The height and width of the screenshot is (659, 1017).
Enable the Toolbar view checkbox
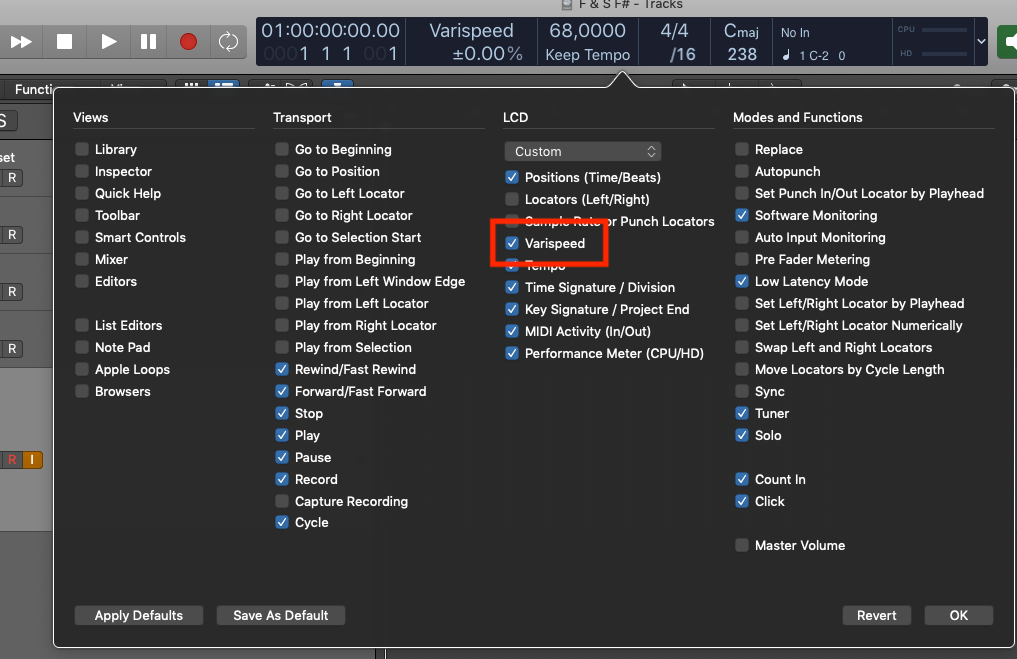82,215
